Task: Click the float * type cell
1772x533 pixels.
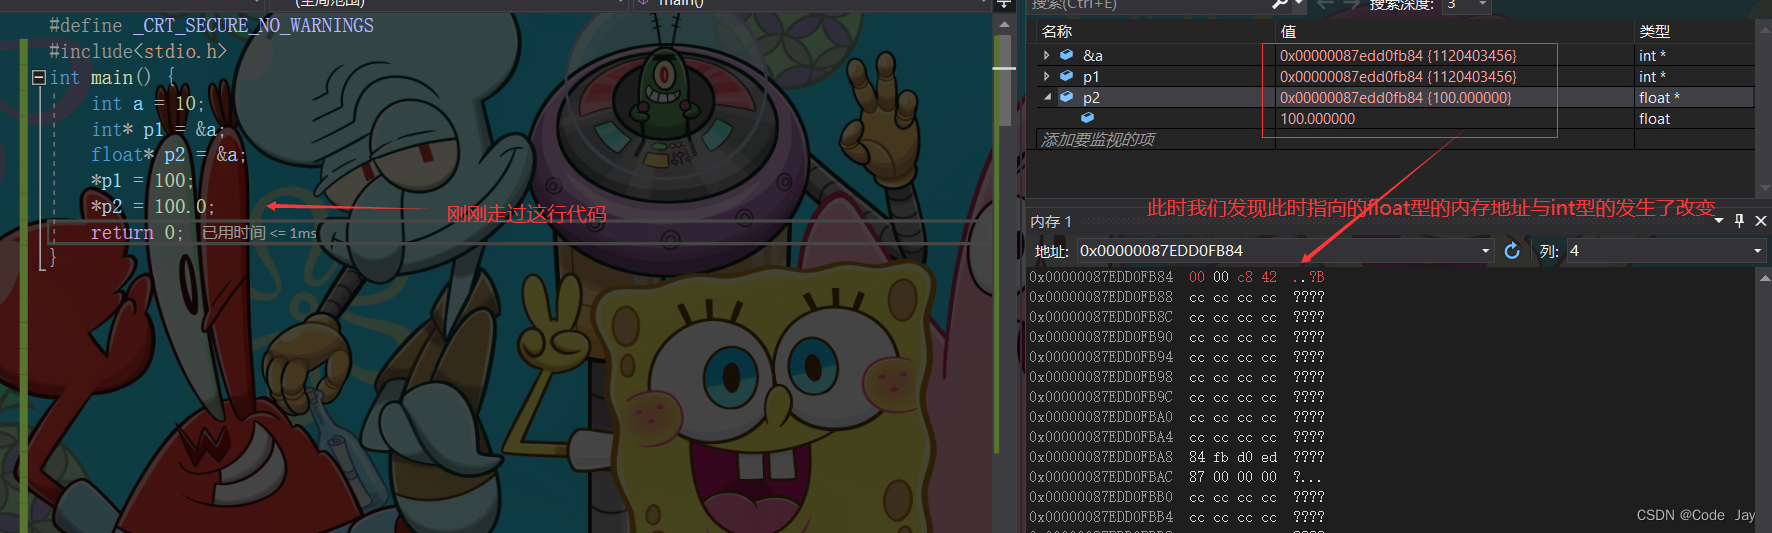Action: [1659, 97]
